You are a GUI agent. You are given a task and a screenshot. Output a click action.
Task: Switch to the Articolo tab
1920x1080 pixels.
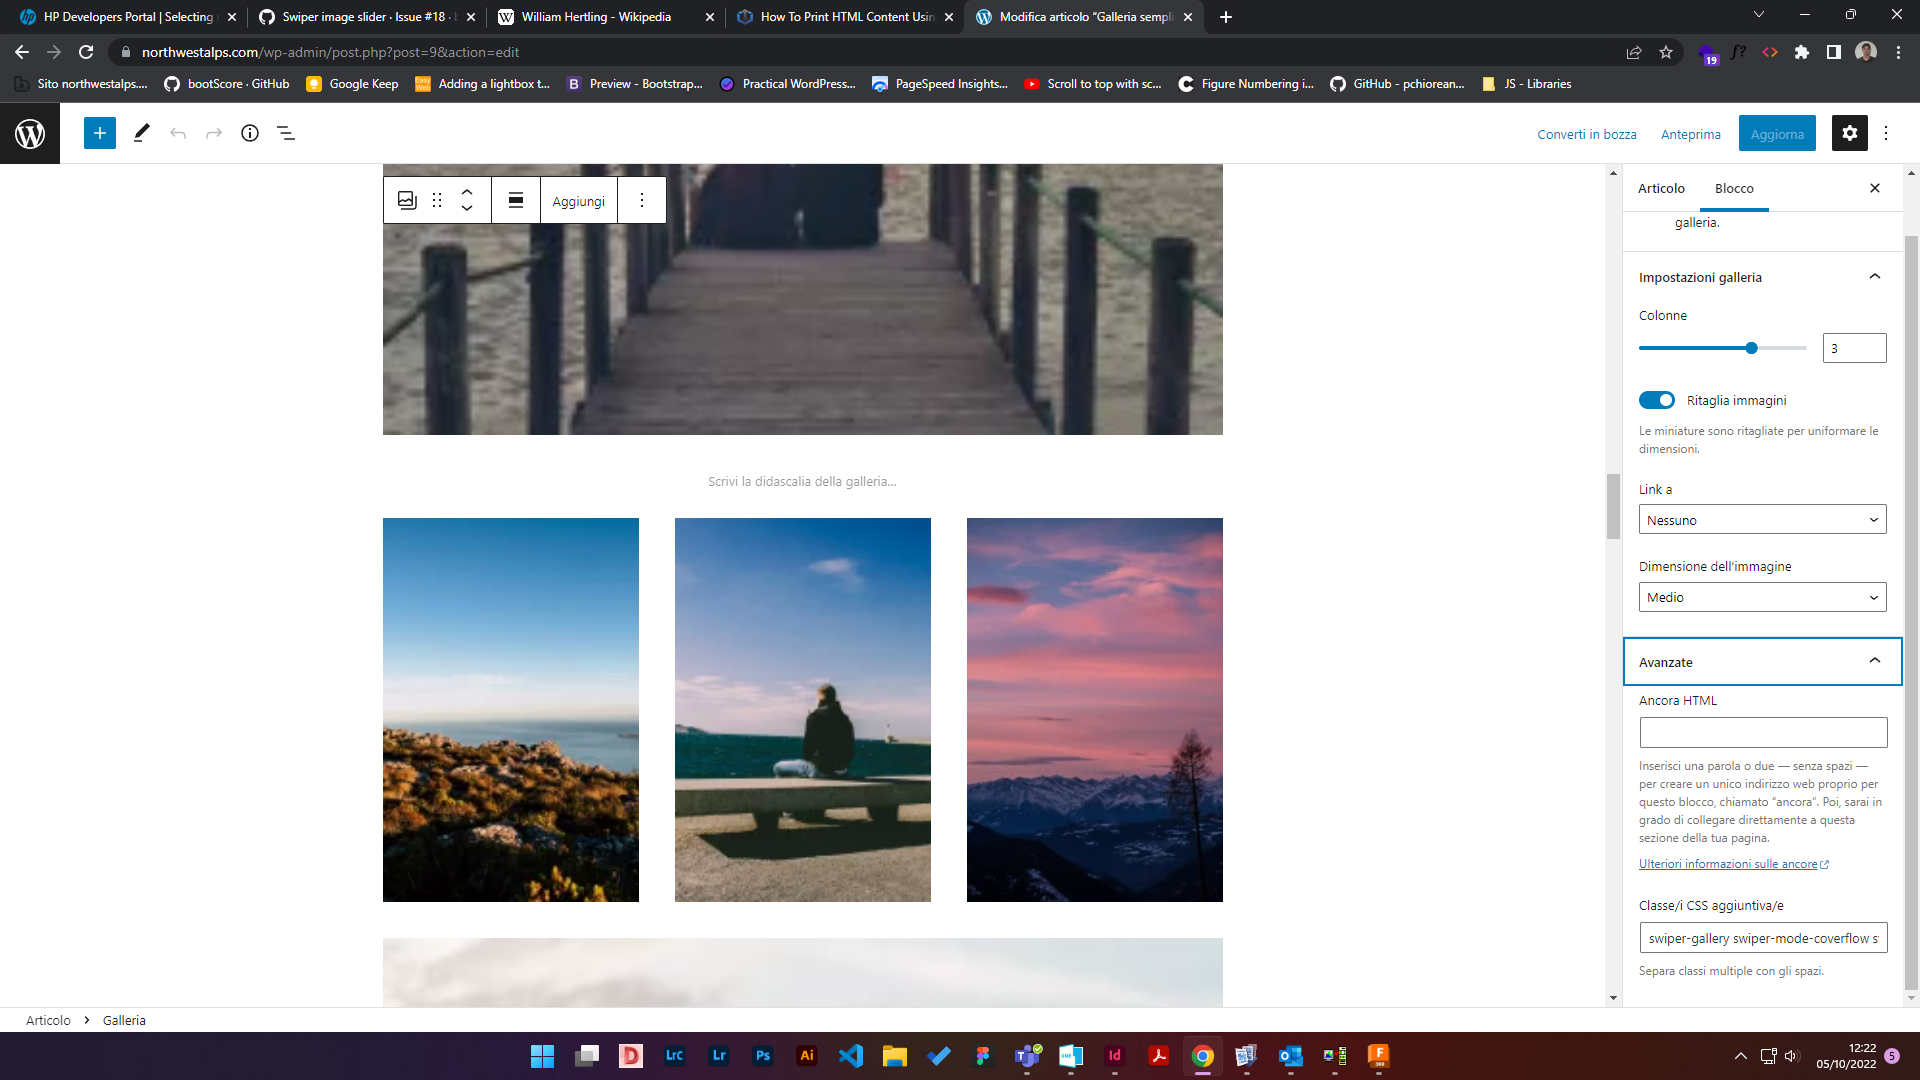(1661, 188)
